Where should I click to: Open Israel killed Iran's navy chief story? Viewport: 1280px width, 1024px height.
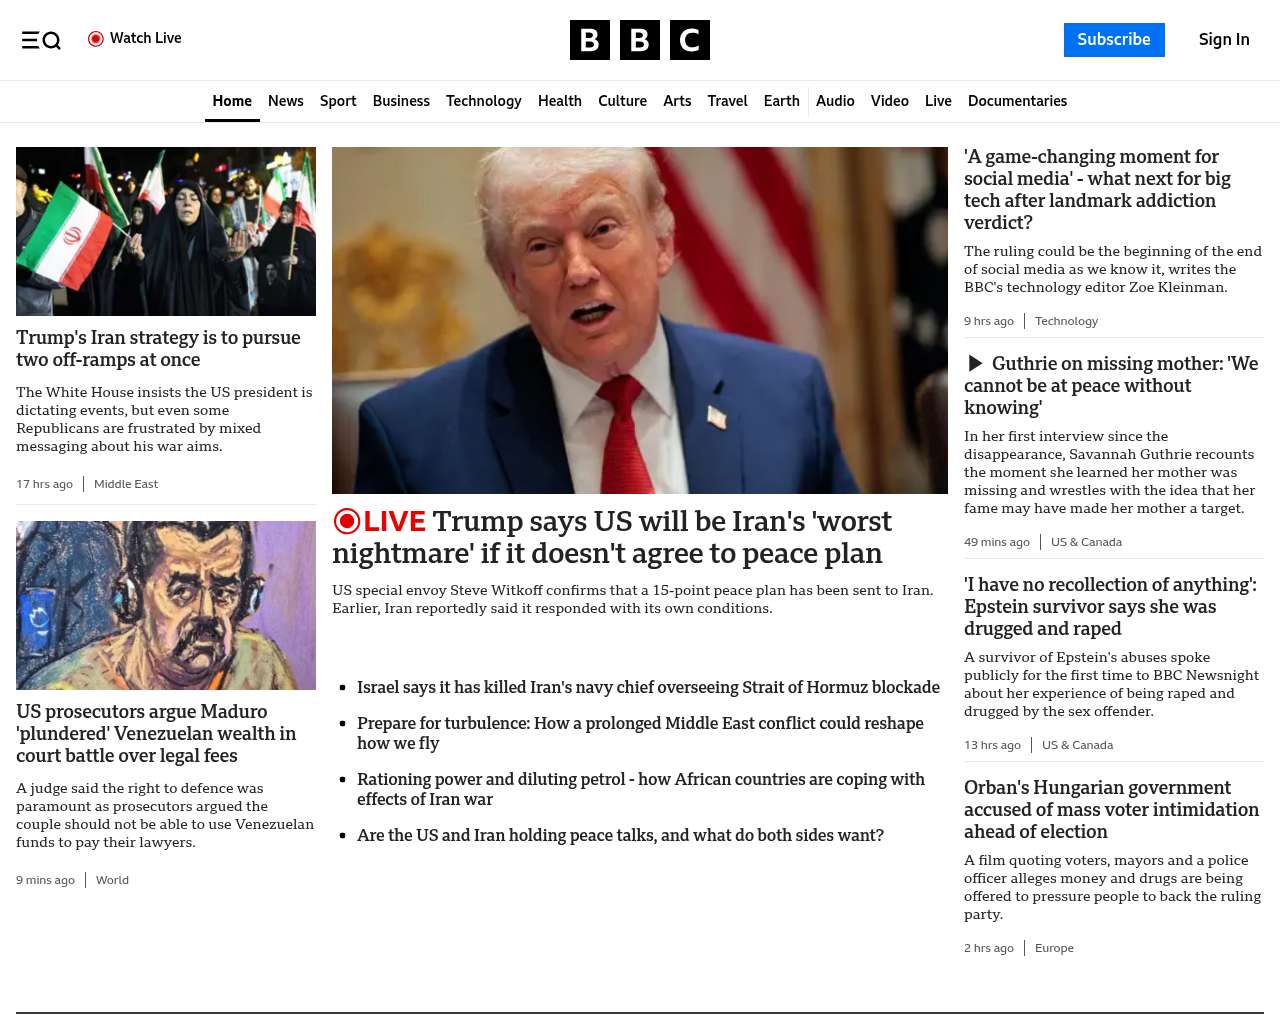pyautogui.click(x=648, y=687)
